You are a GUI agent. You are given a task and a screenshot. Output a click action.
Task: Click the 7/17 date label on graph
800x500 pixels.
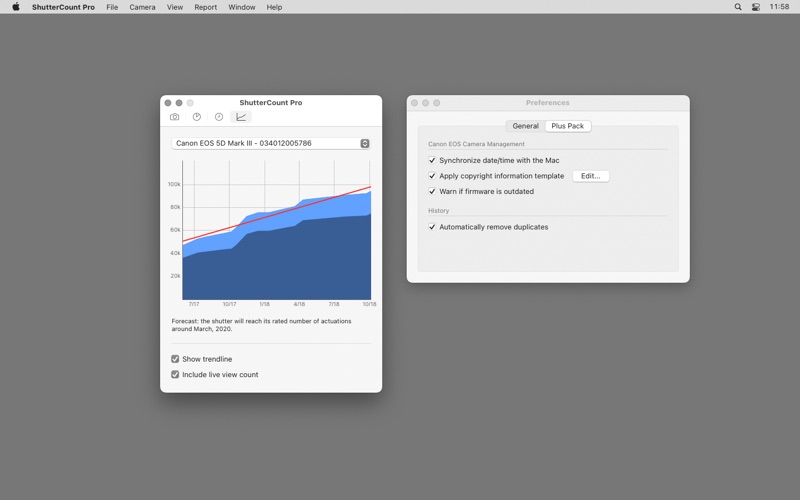tap(194, 304)
